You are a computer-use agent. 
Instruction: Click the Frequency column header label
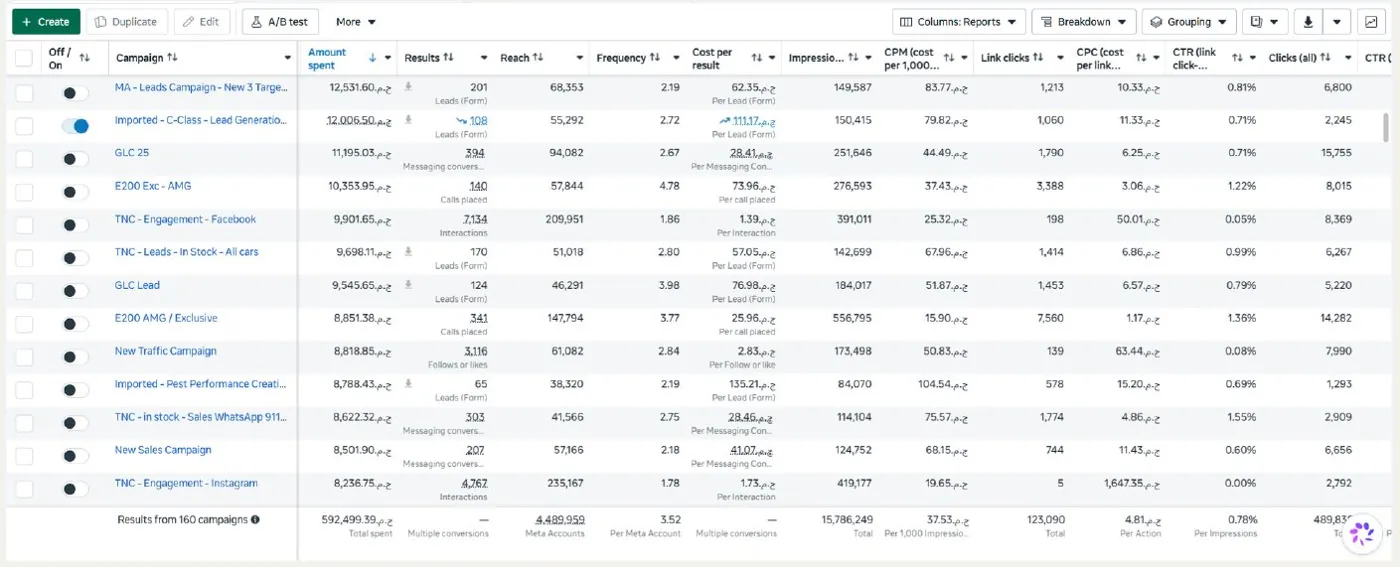[x=621, y=58]
